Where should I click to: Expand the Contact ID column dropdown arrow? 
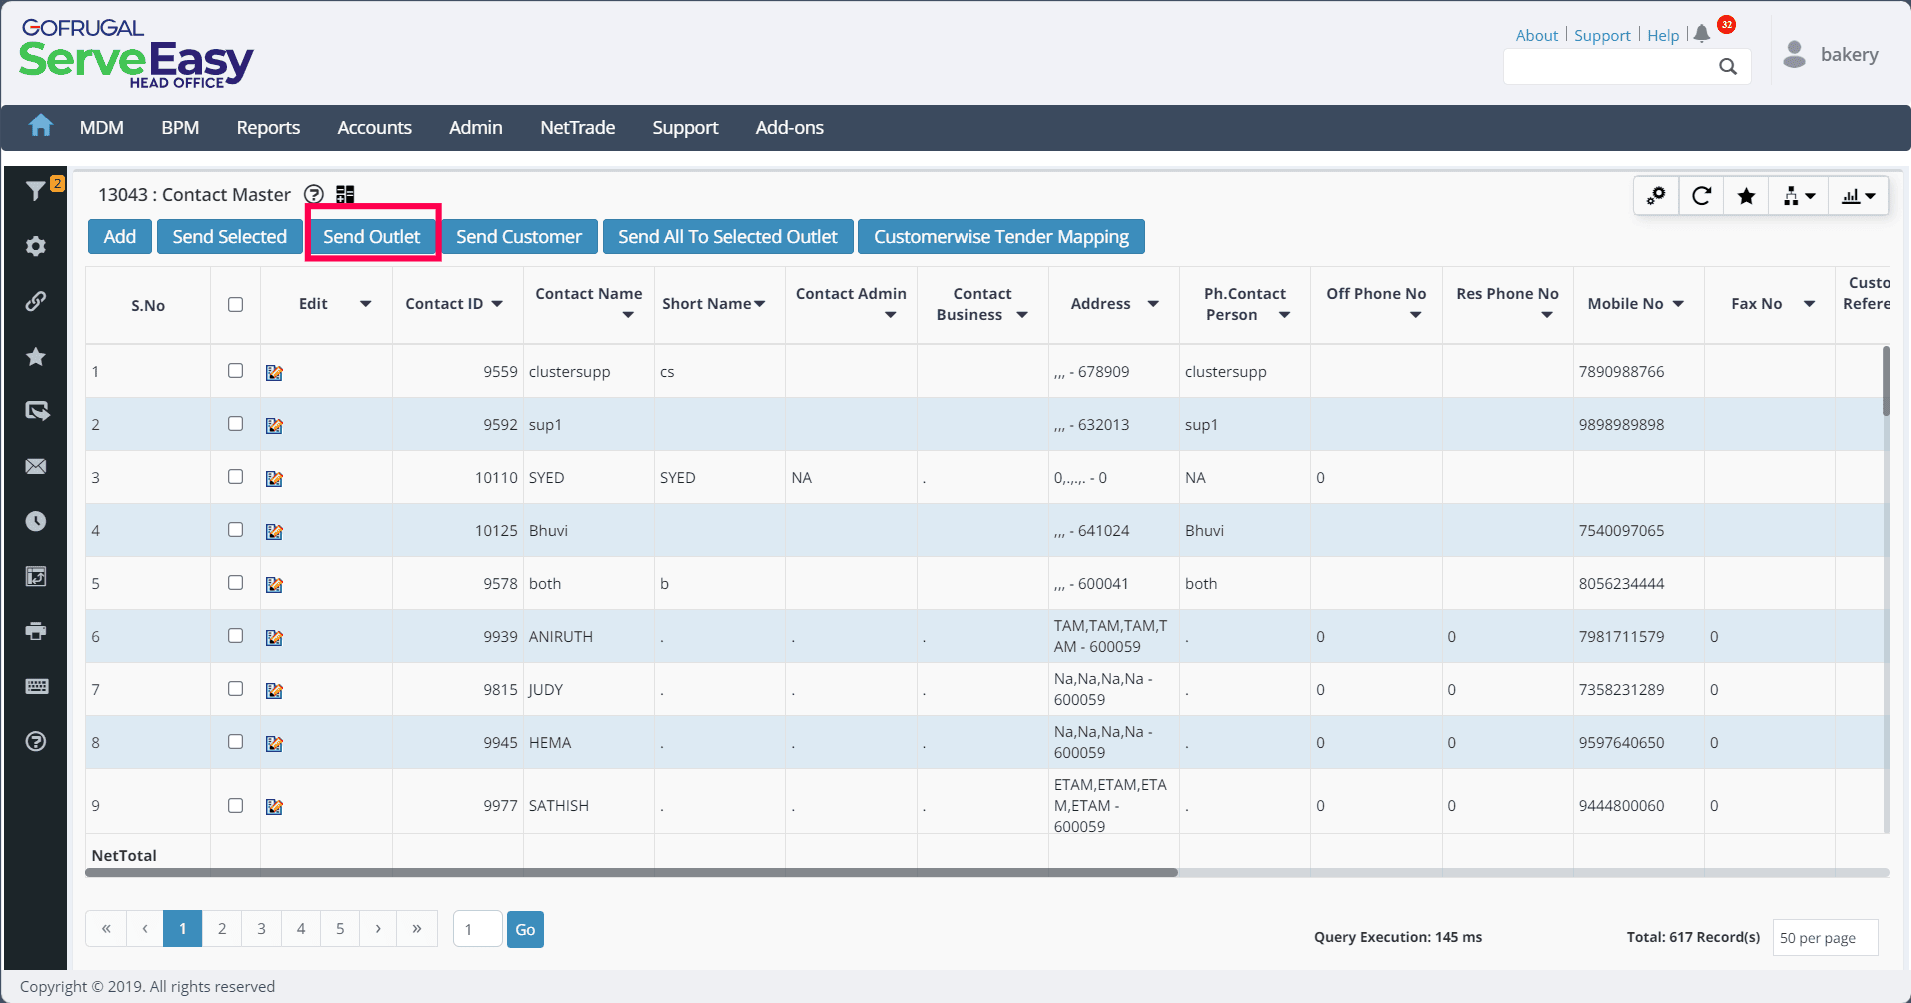pos(497,304)
